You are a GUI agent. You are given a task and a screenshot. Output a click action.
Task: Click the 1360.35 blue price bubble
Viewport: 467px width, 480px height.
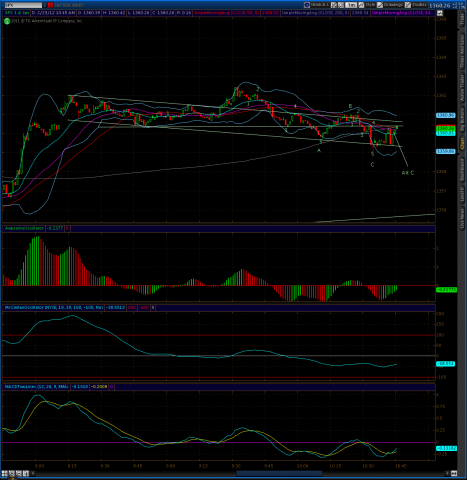pyautogui.click(x=446, y=115)
